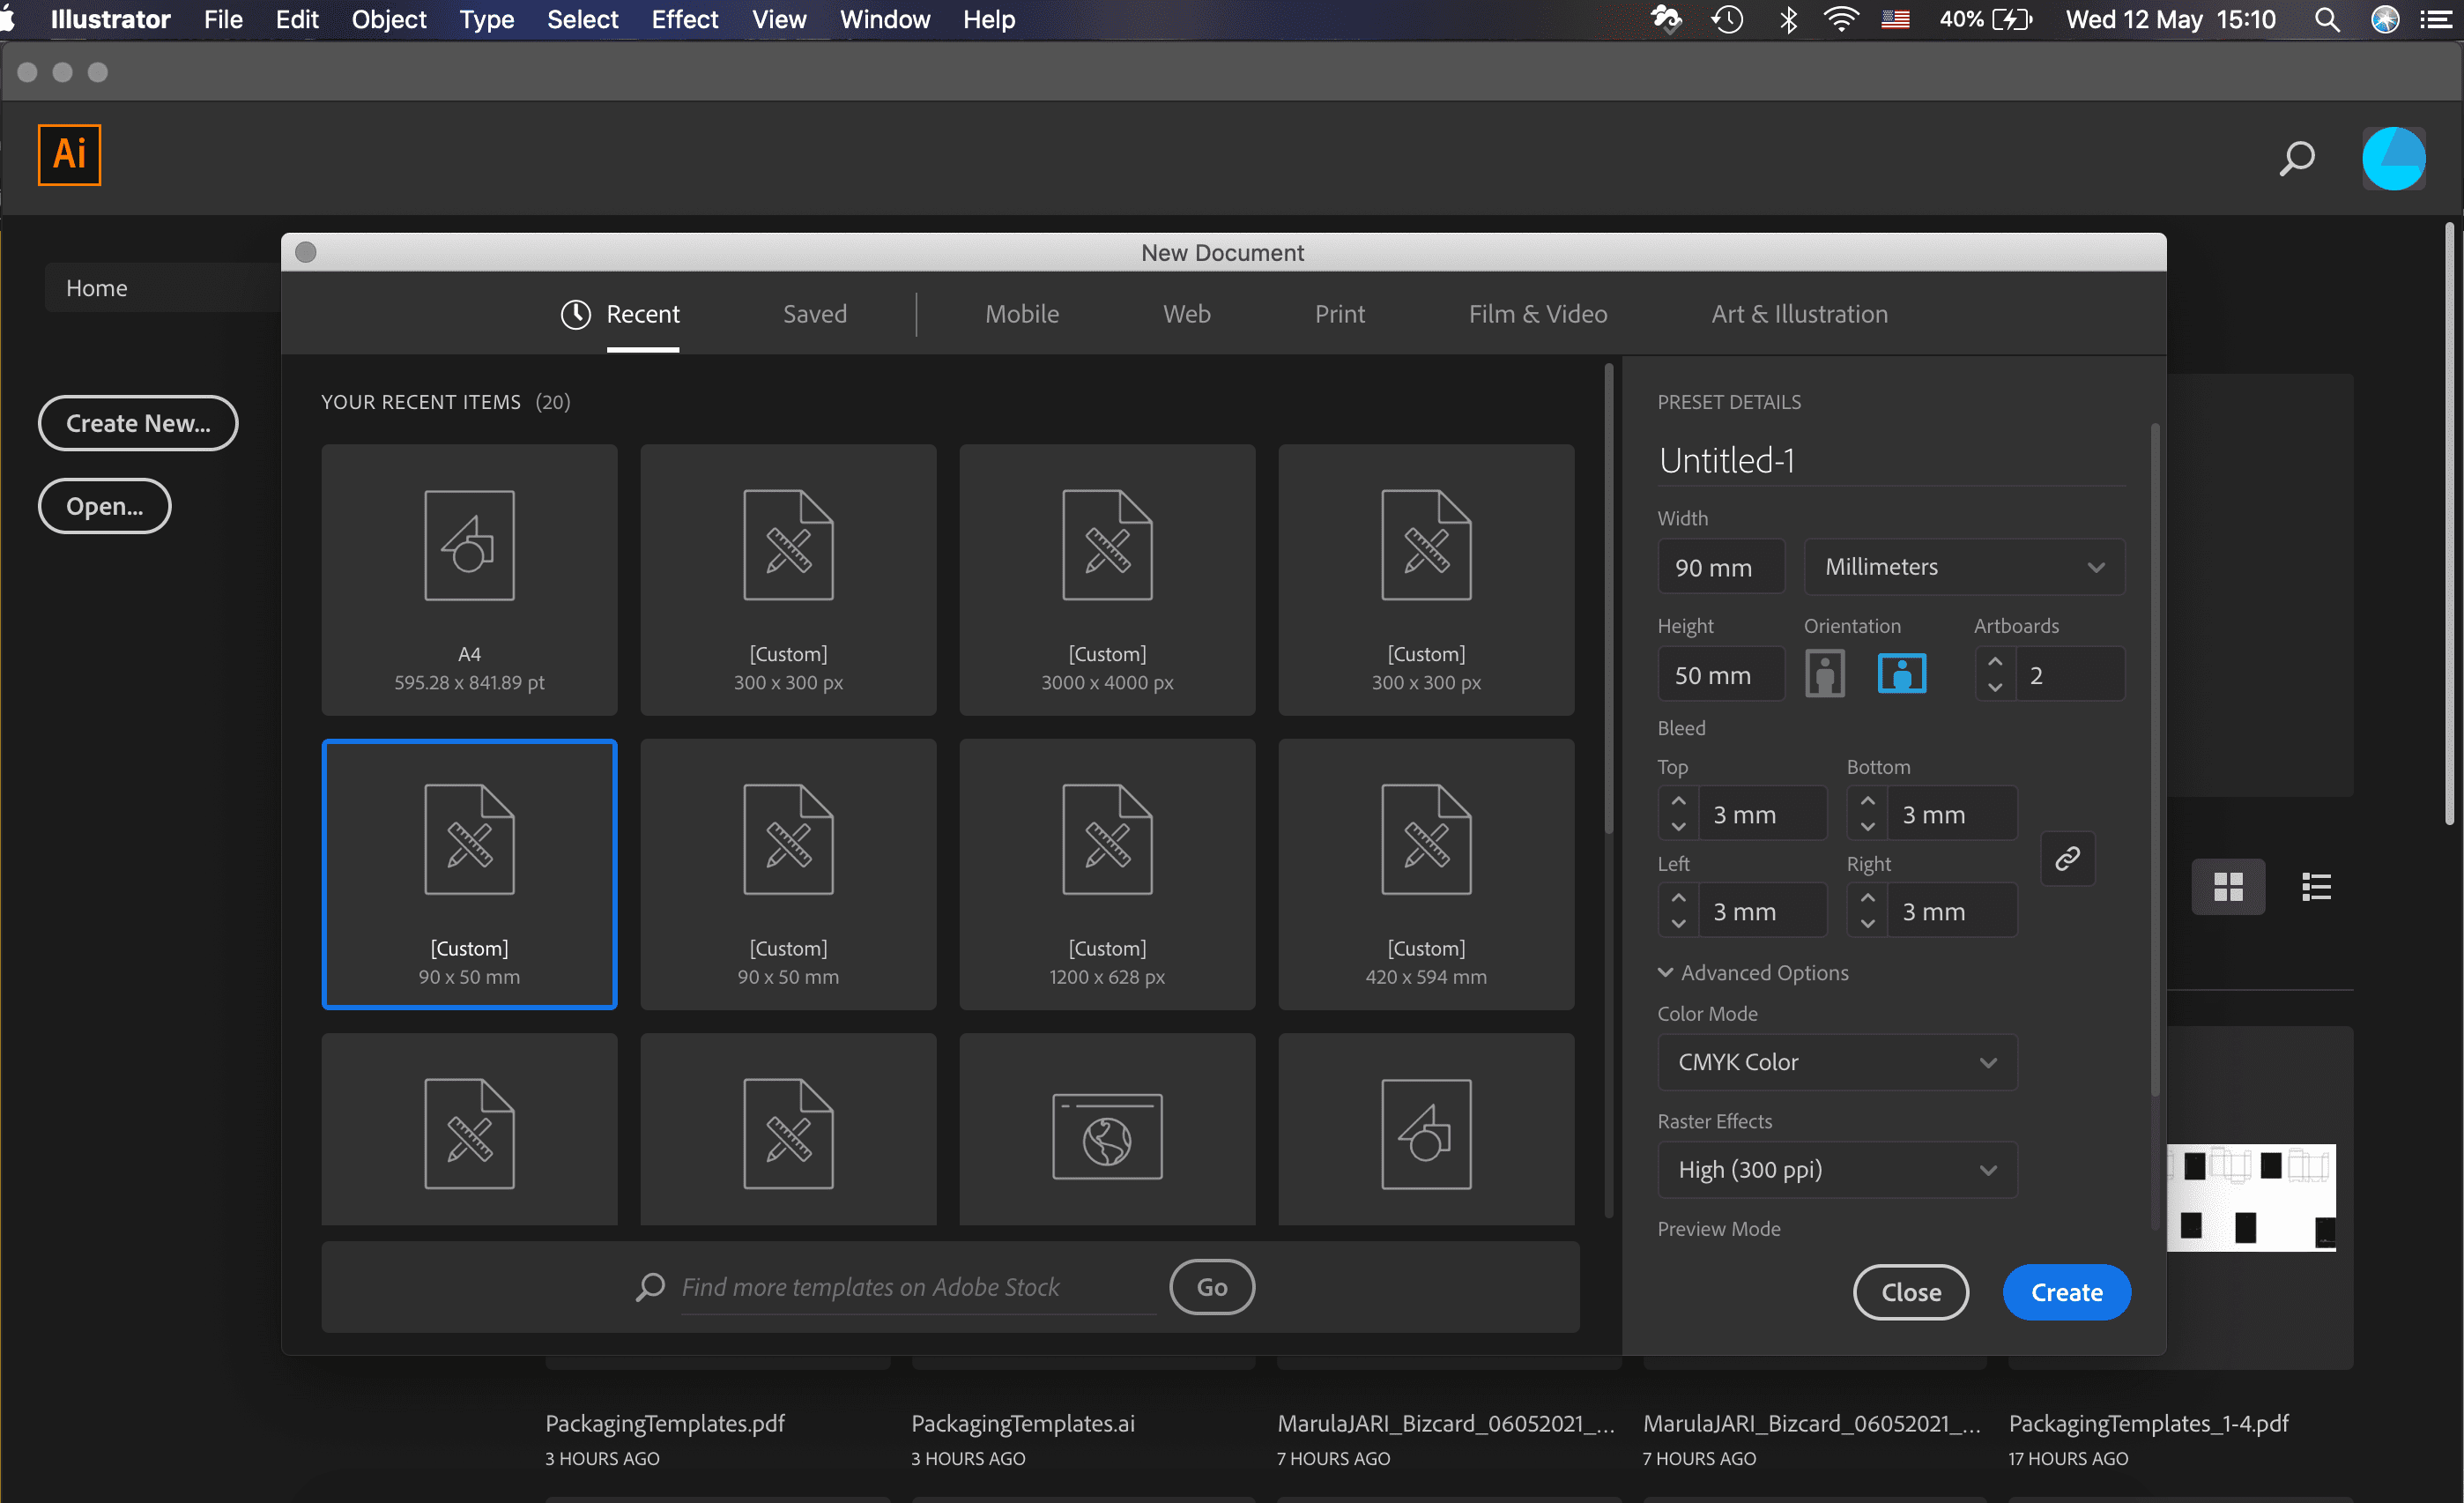Screen dimensions: 2464x1503
Task: Open macOS Notification Center icon
Action: click(2435, 19)
